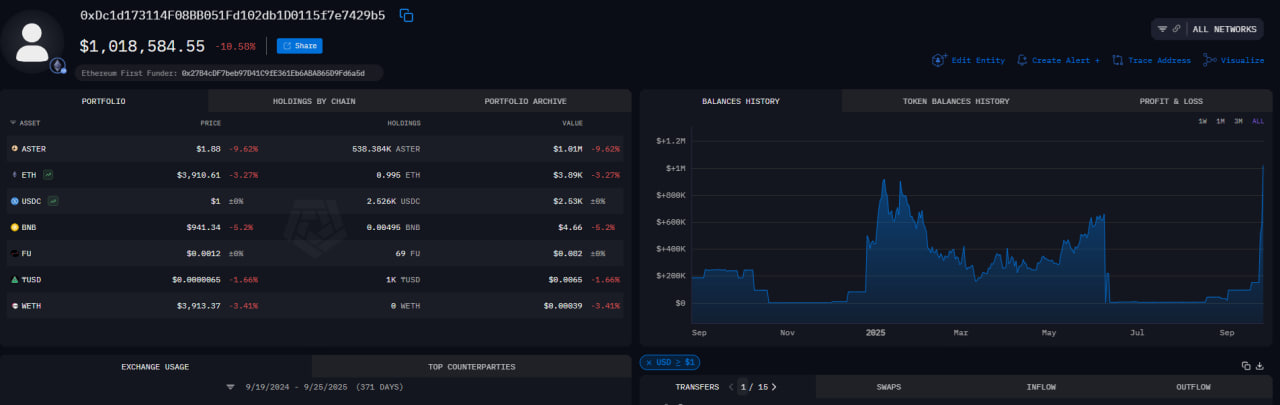This screenshot has width=1280, height=405.
Task: Click the ASTER token icon
Action: [x=14, y=149]
